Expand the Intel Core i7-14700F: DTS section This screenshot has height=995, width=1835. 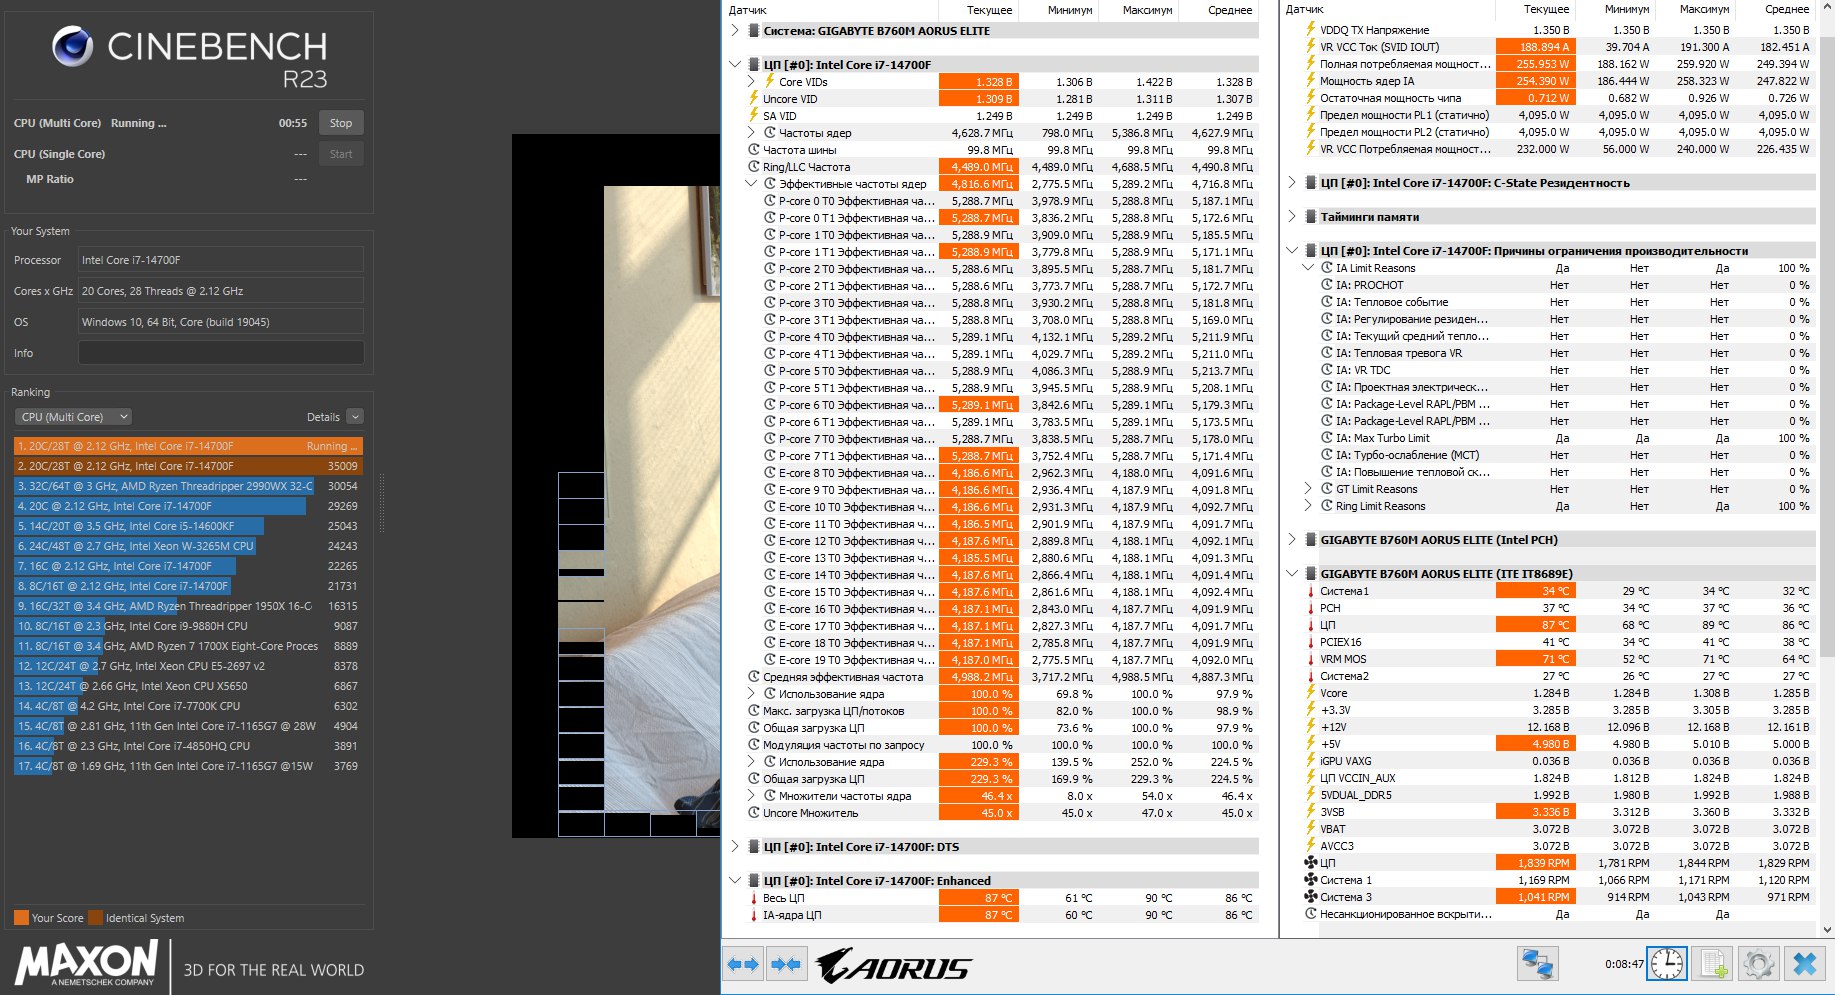tap(735, 847)
